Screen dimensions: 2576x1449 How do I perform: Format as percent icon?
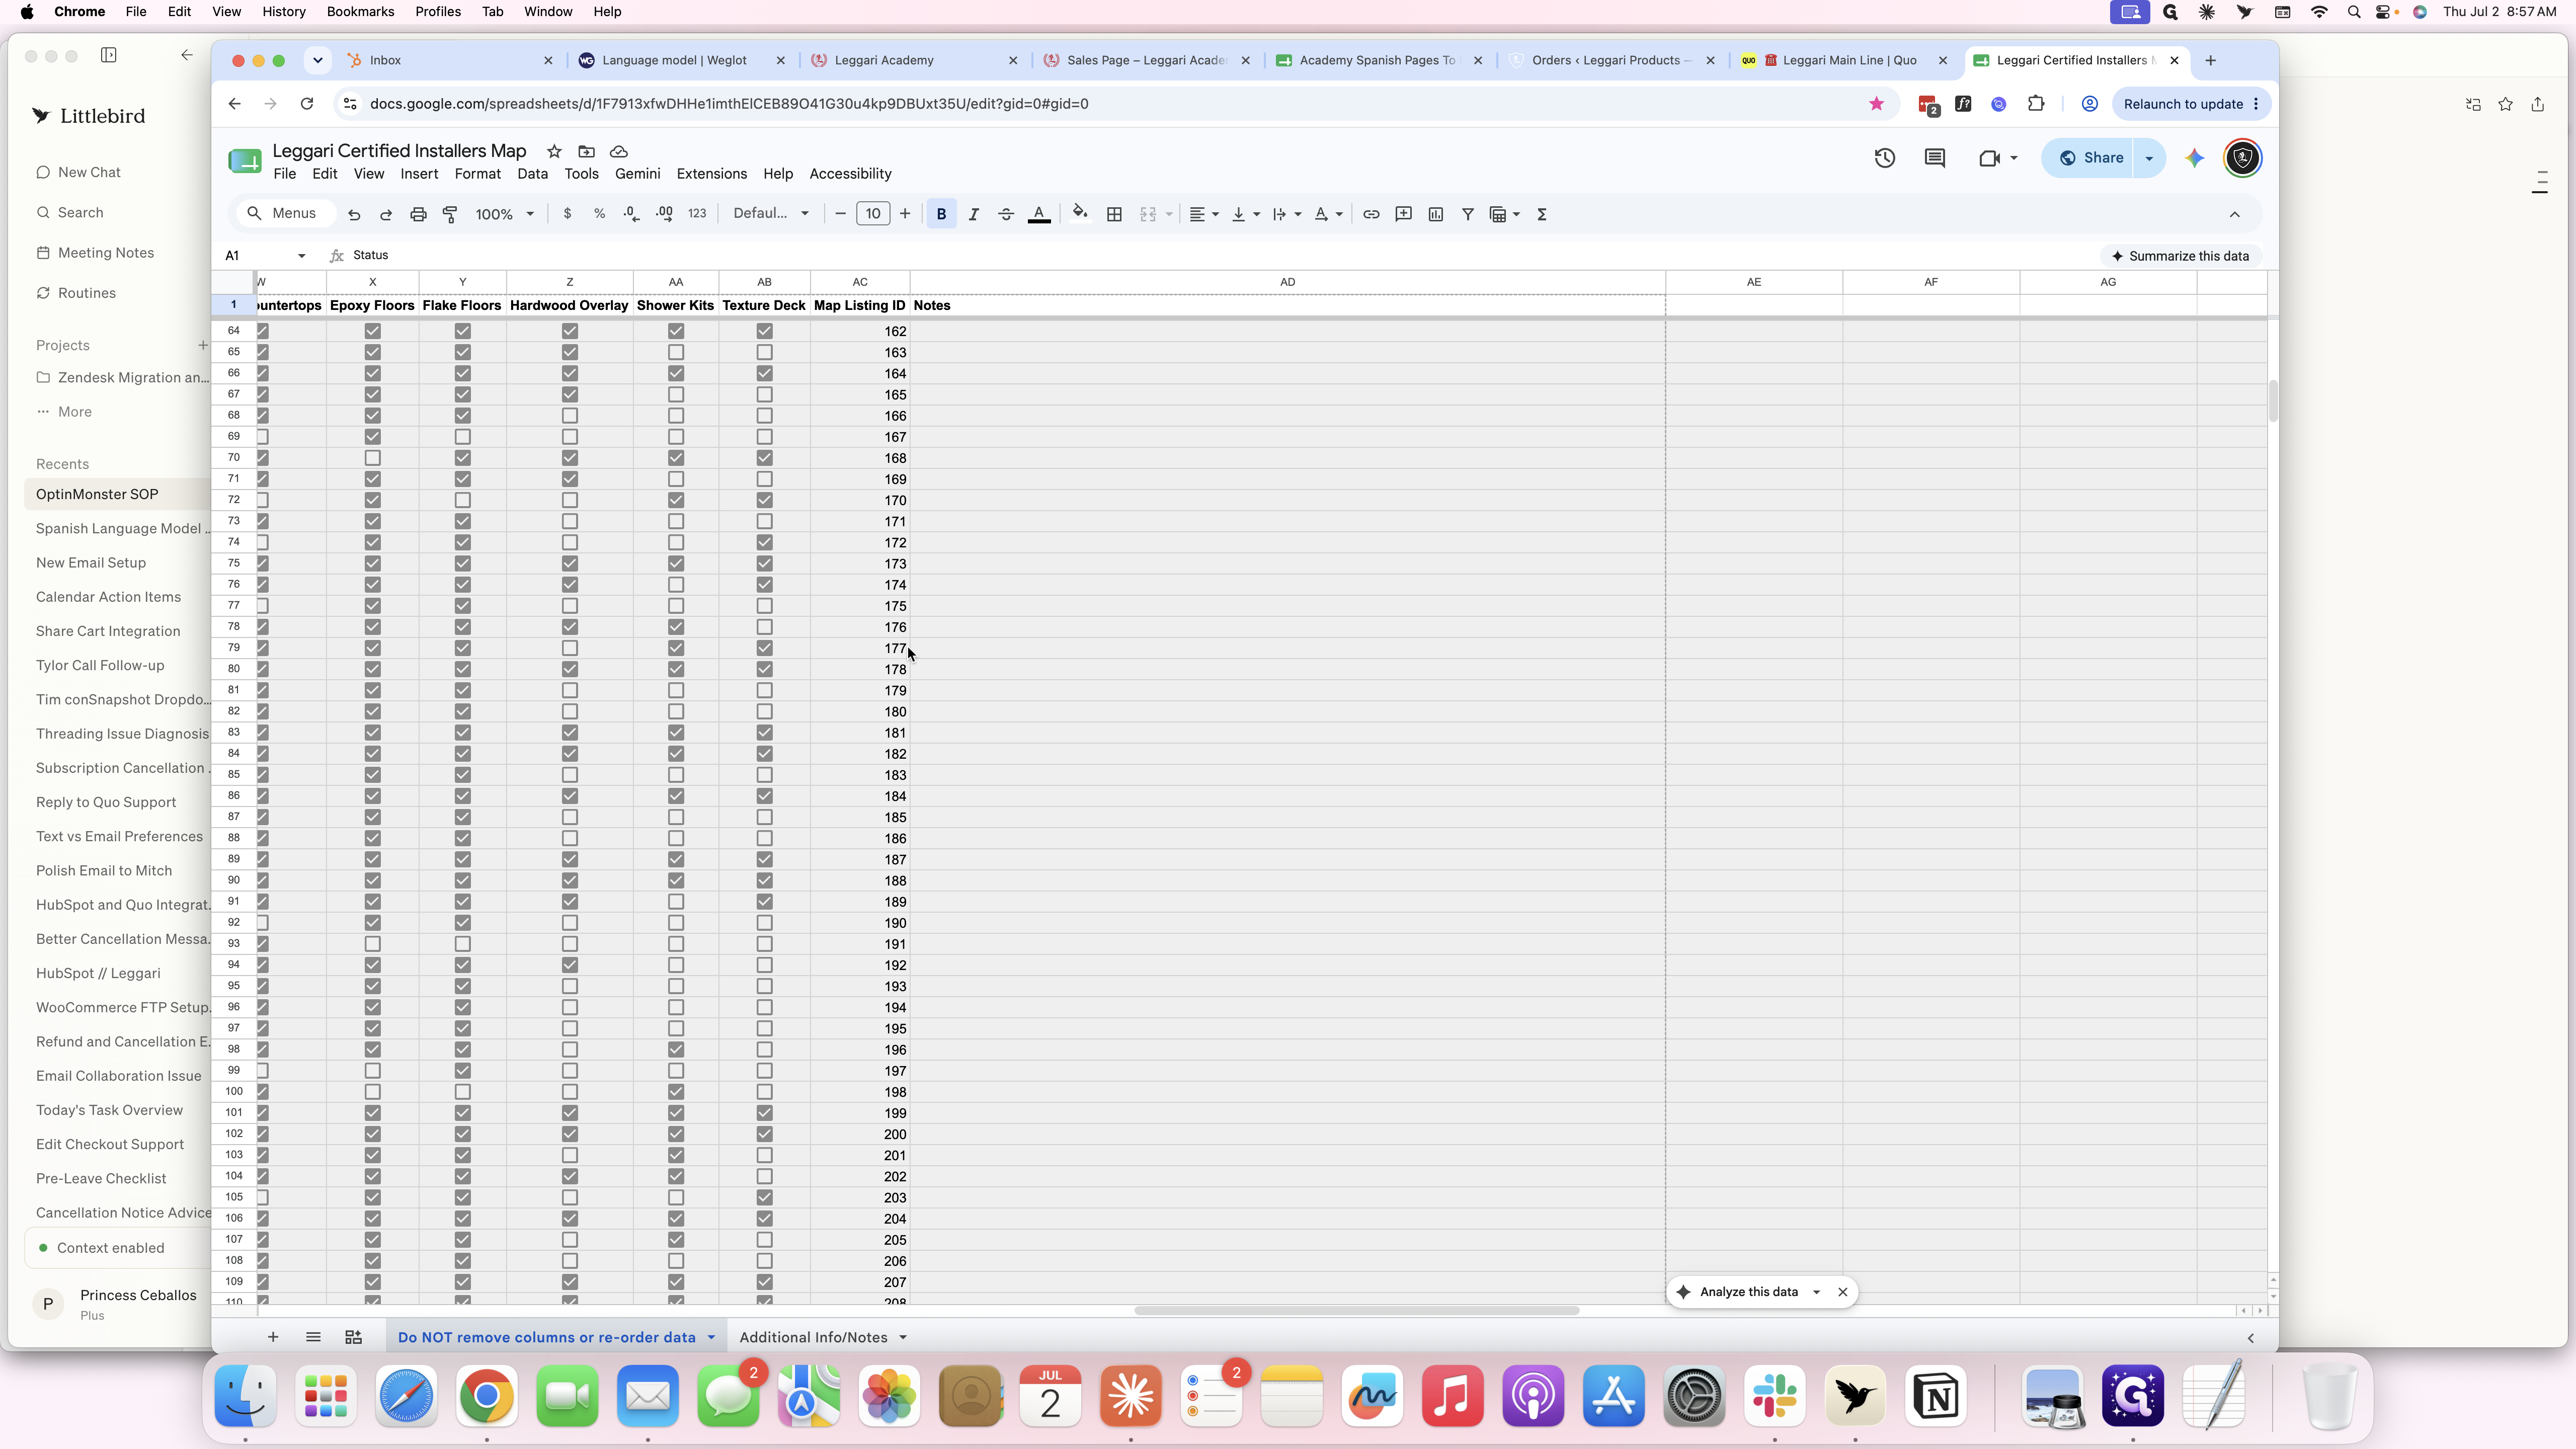[599, 214]
